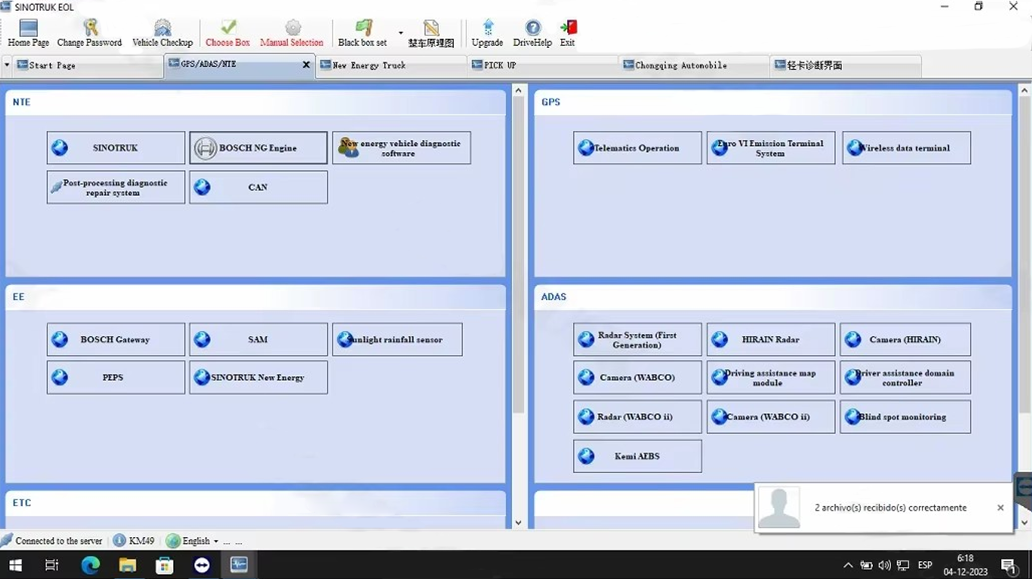Dismiss the archivos recibidos notification
The height and width of the screenshot is (579, 1032).
click(x=1000, y=508)
